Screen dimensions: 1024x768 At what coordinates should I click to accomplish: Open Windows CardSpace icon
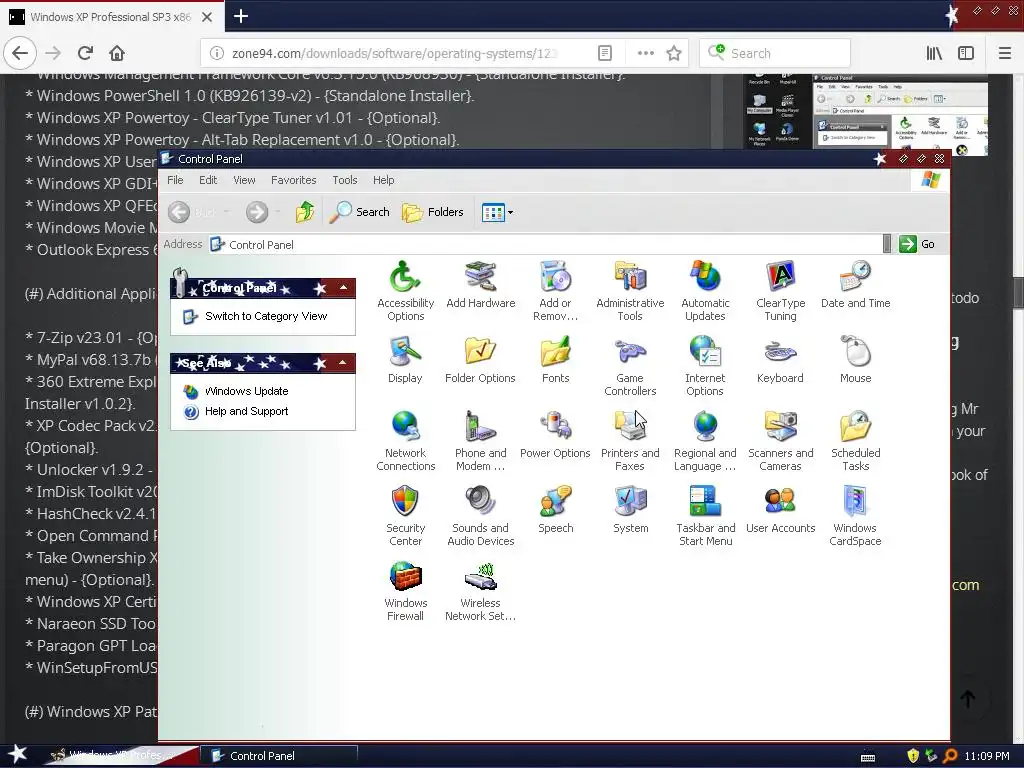tap(855, 516)
